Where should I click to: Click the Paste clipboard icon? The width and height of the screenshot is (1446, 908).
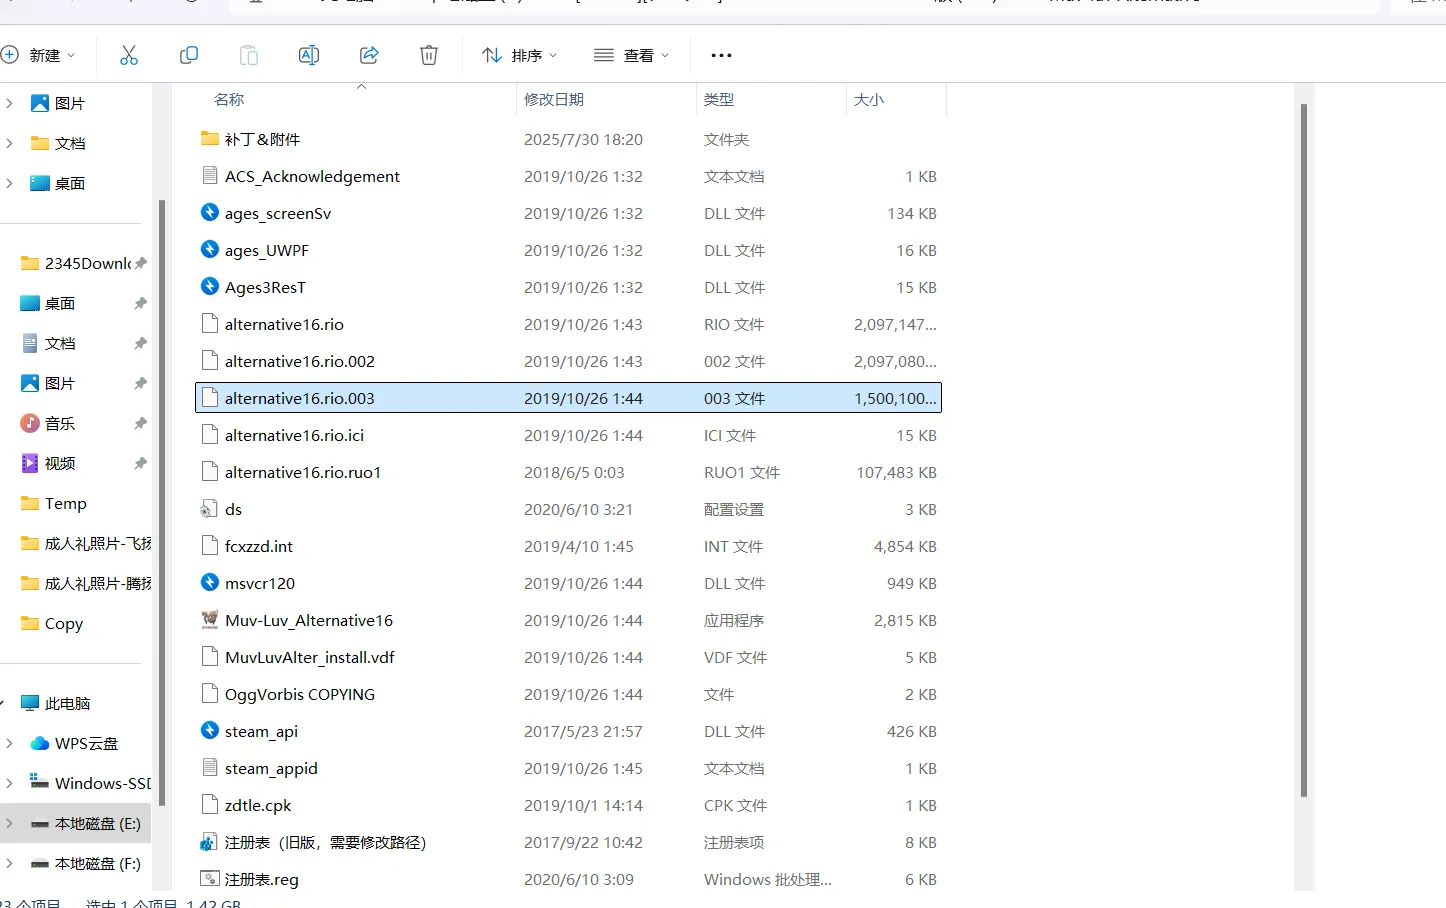click(249, 55)
